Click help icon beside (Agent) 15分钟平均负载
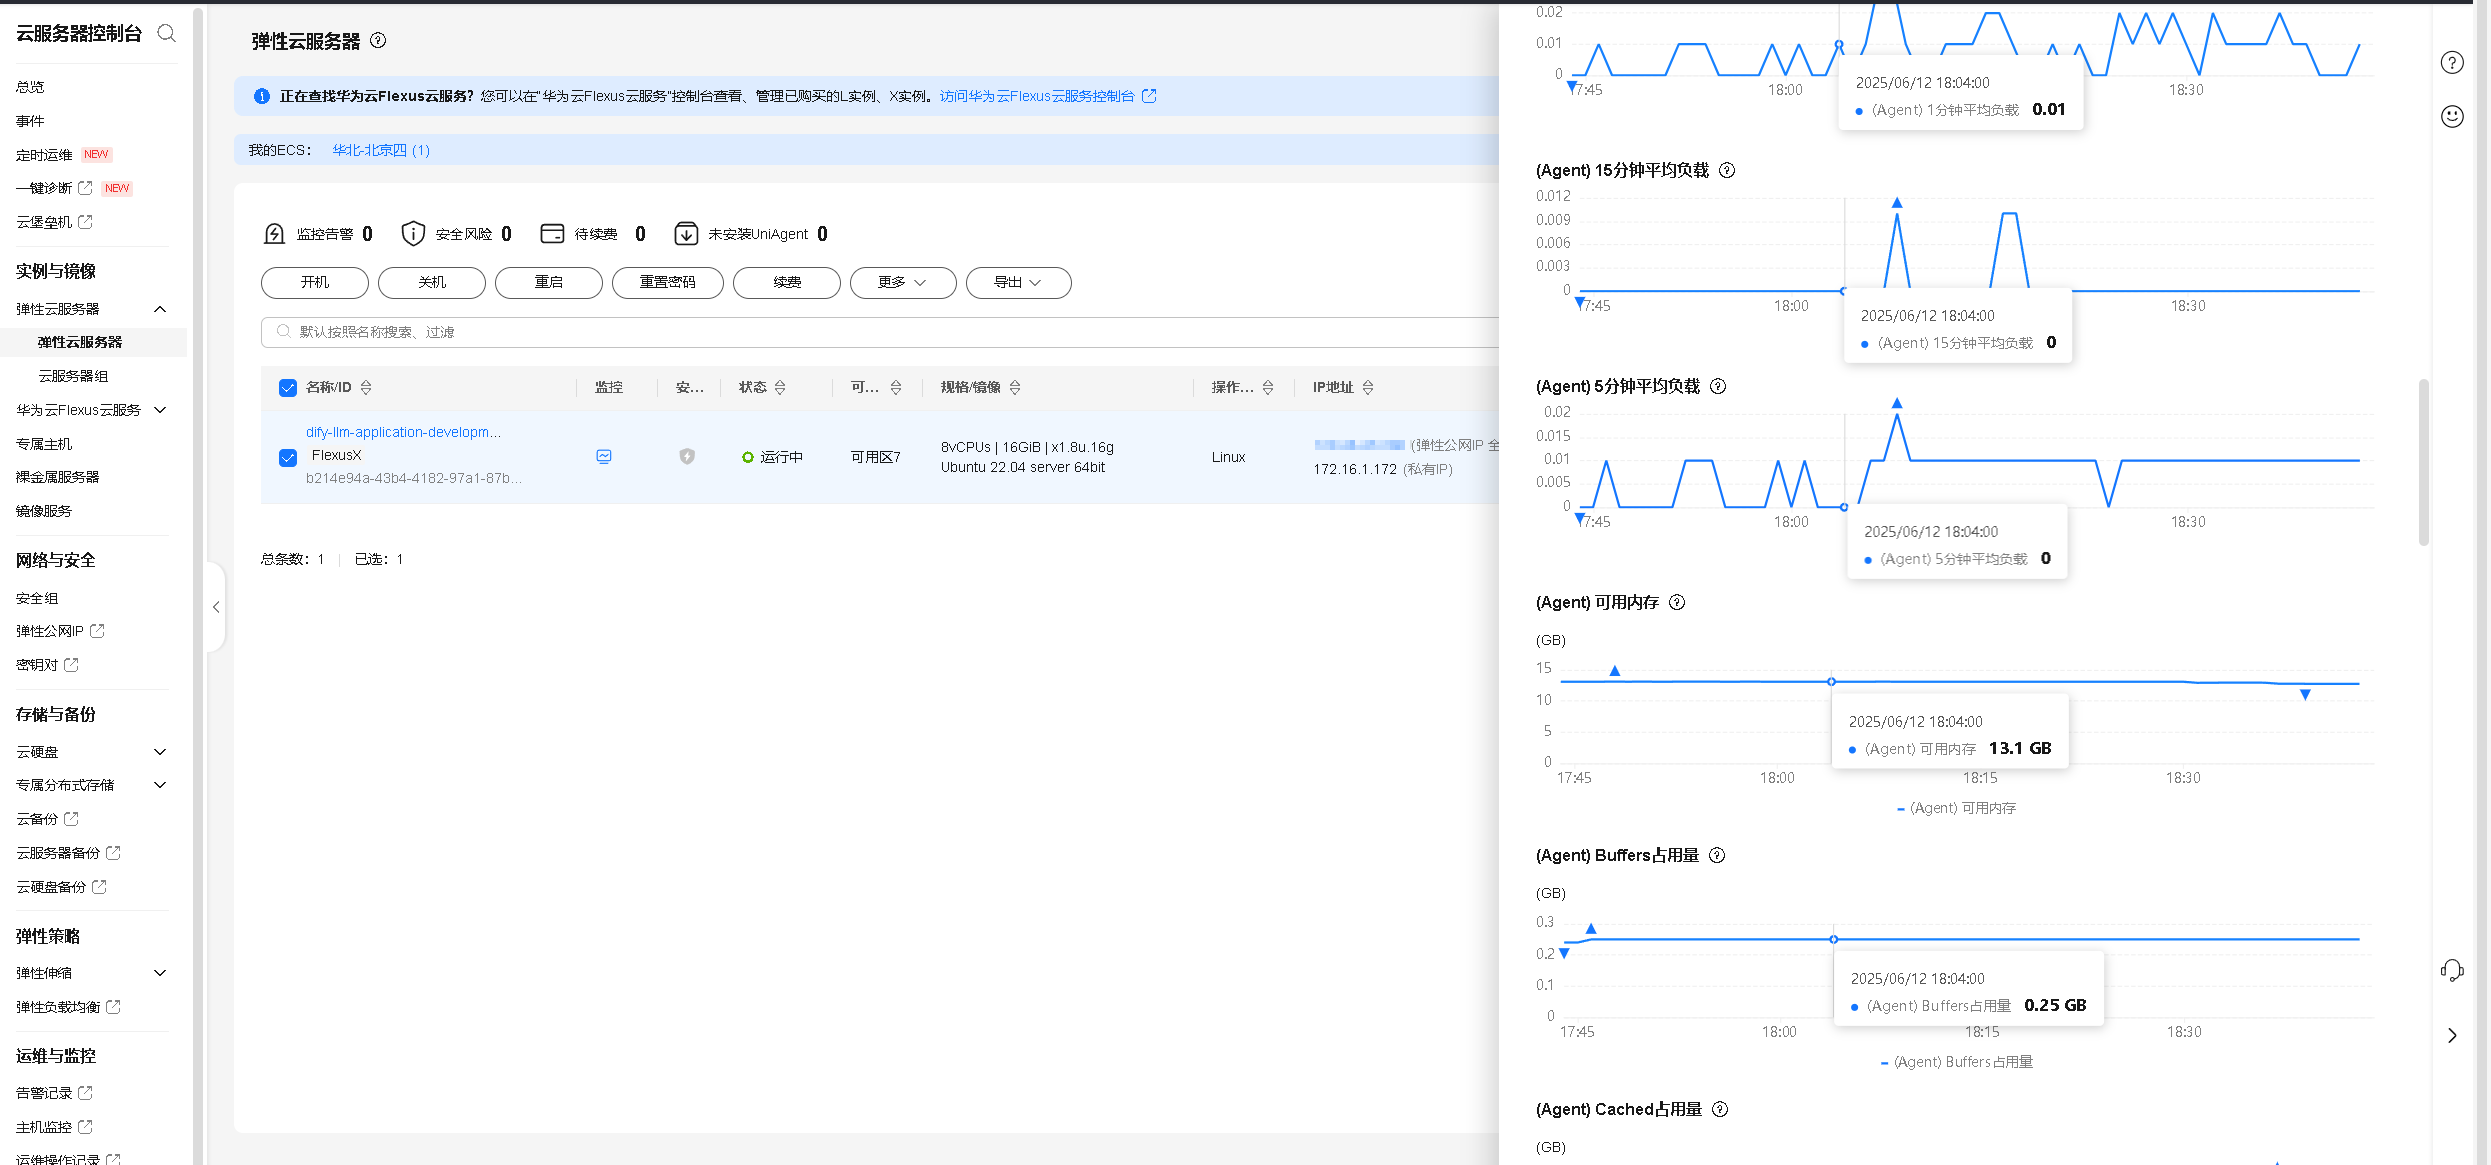 click(x=1727, y=170)
